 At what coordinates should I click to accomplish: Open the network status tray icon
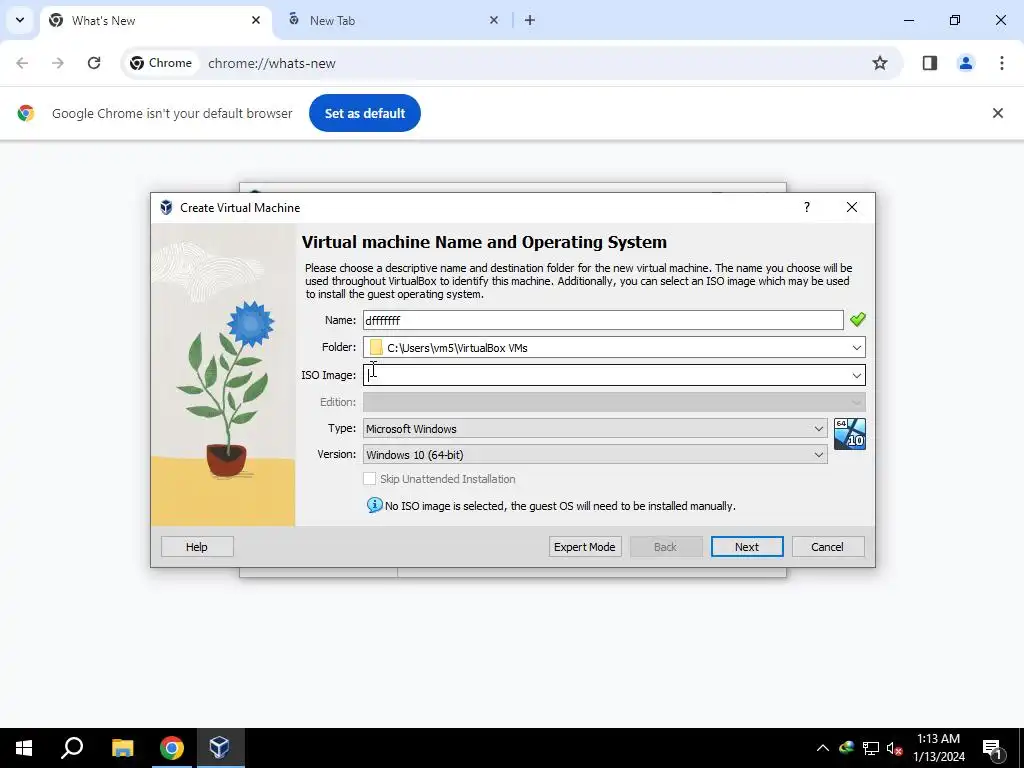tap(871, 748)
